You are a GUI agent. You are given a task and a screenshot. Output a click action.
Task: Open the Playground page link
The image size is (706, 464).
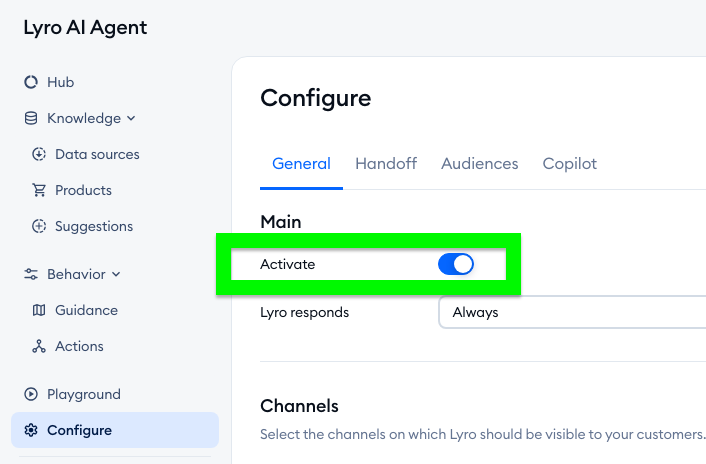[84, 394]
